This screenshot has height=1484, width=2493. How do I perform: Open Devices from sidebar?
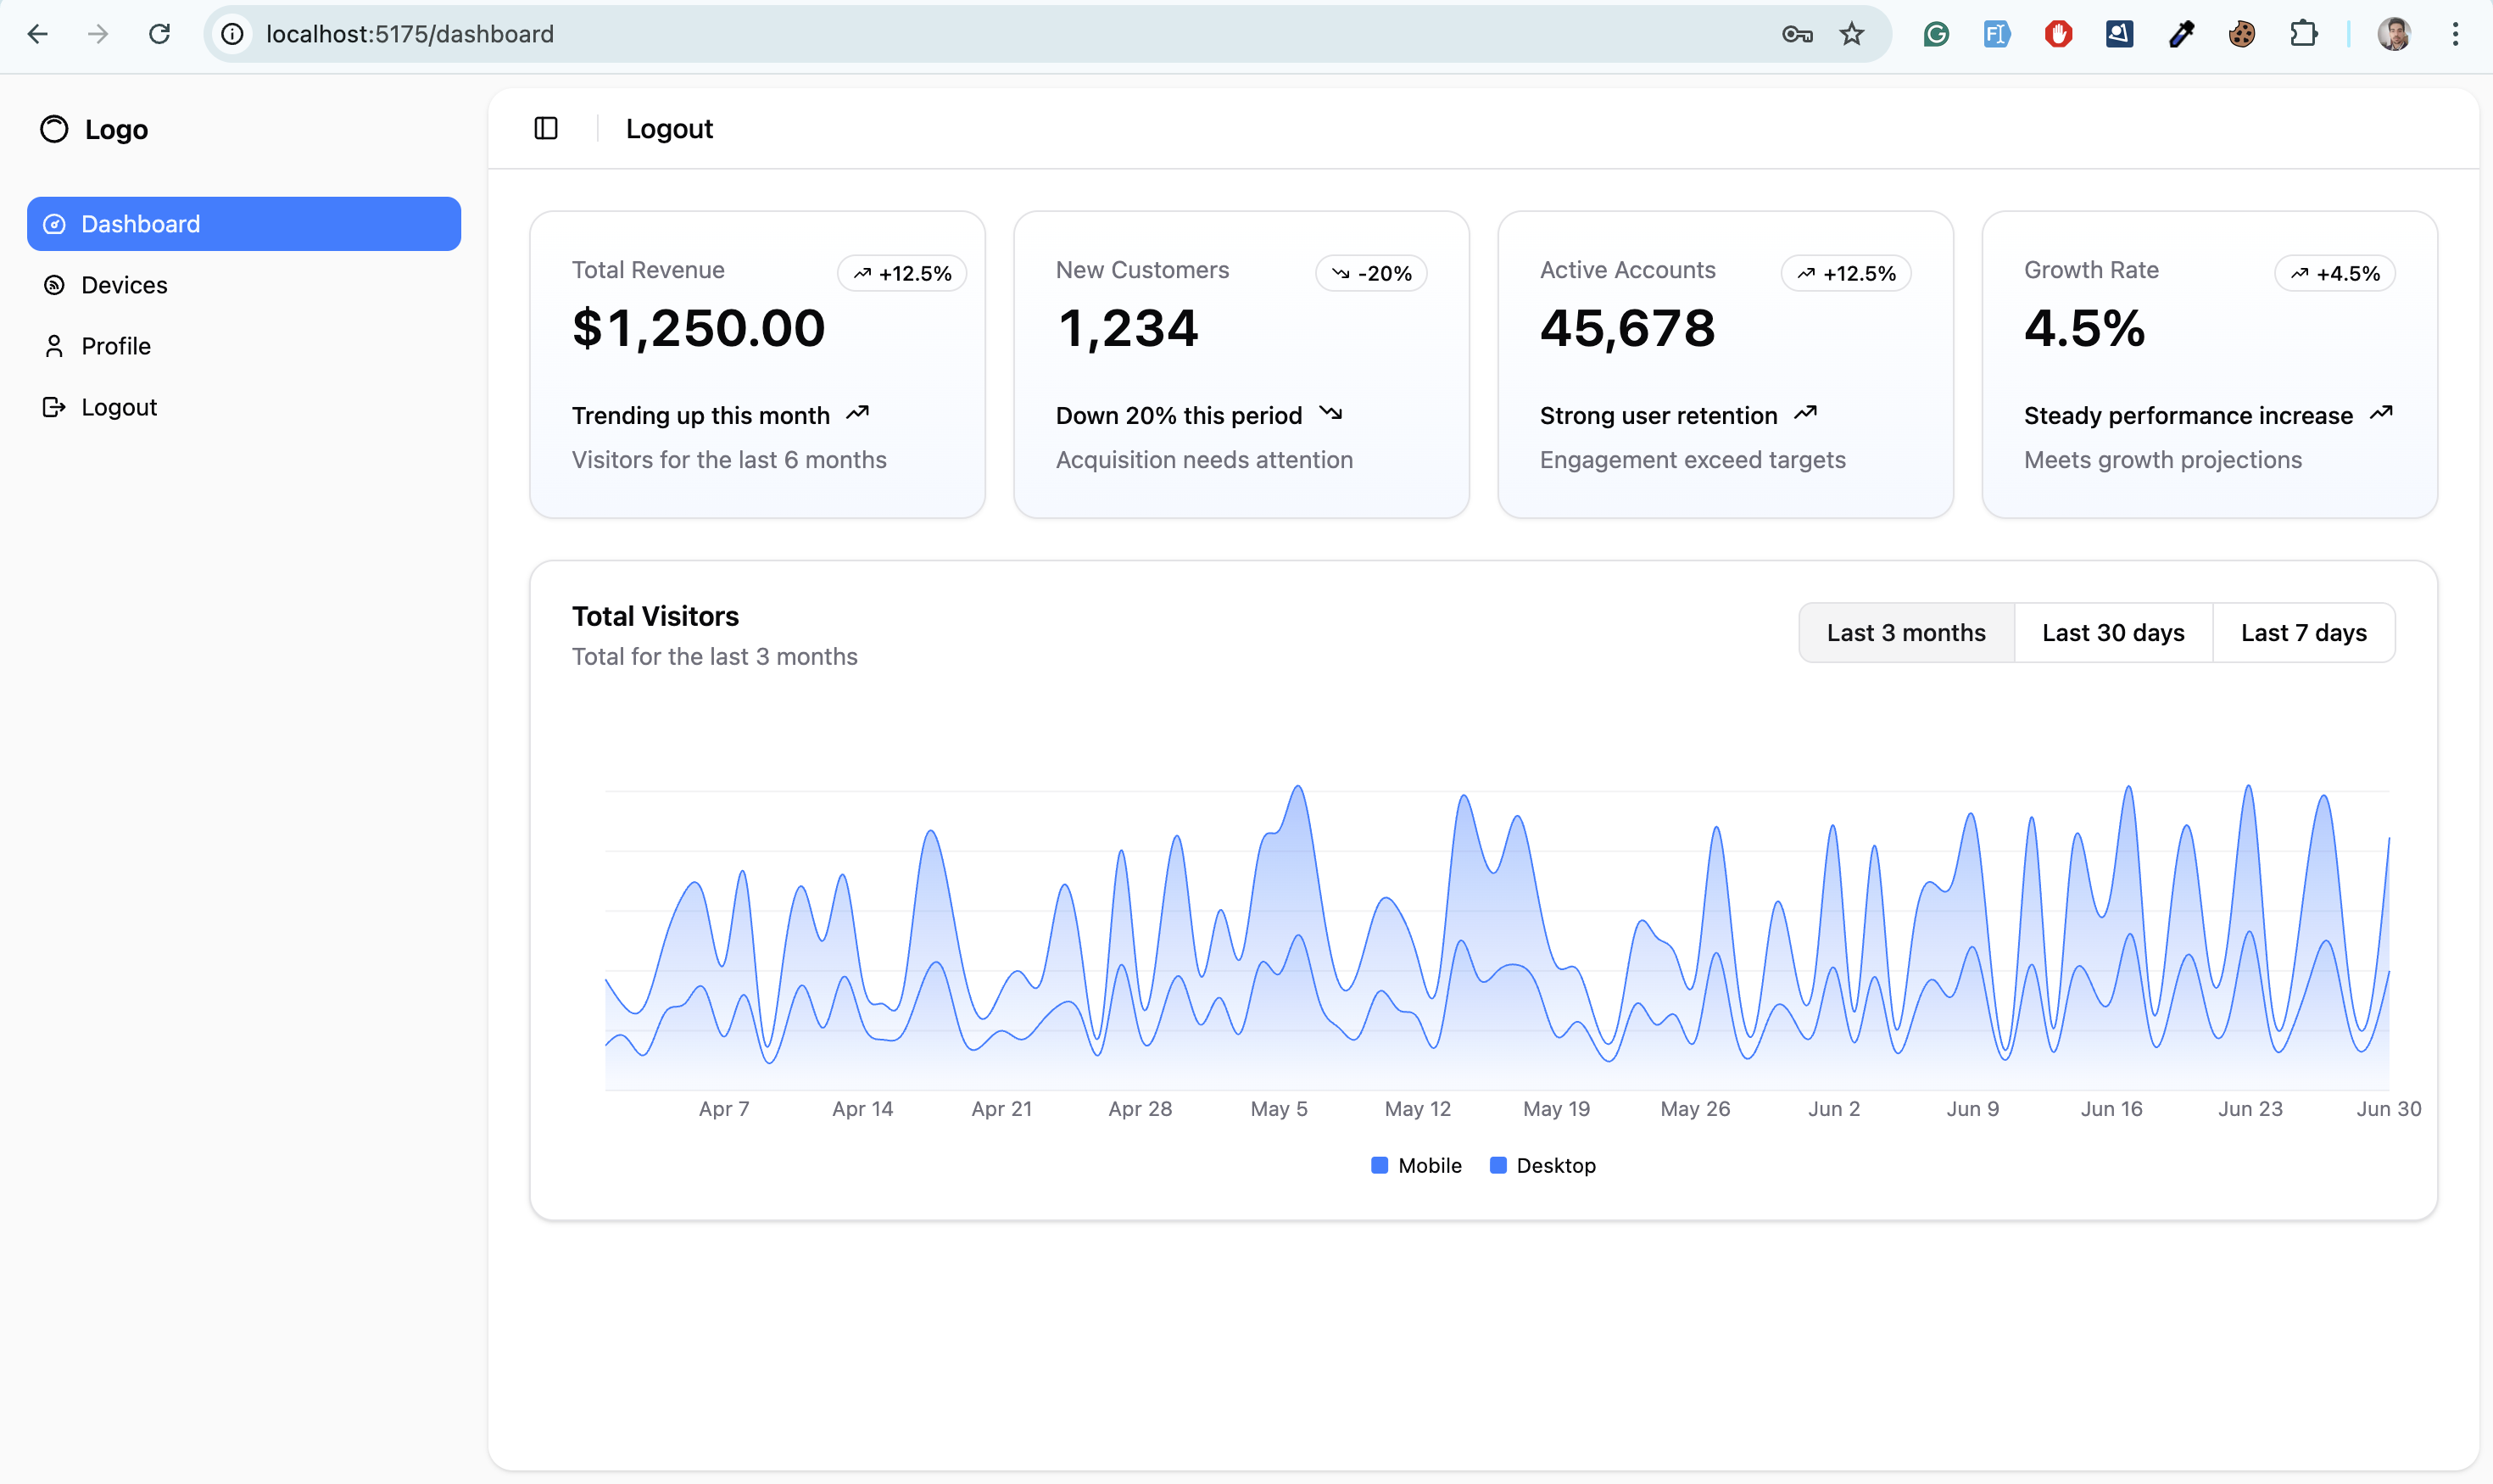pos(124,285)
